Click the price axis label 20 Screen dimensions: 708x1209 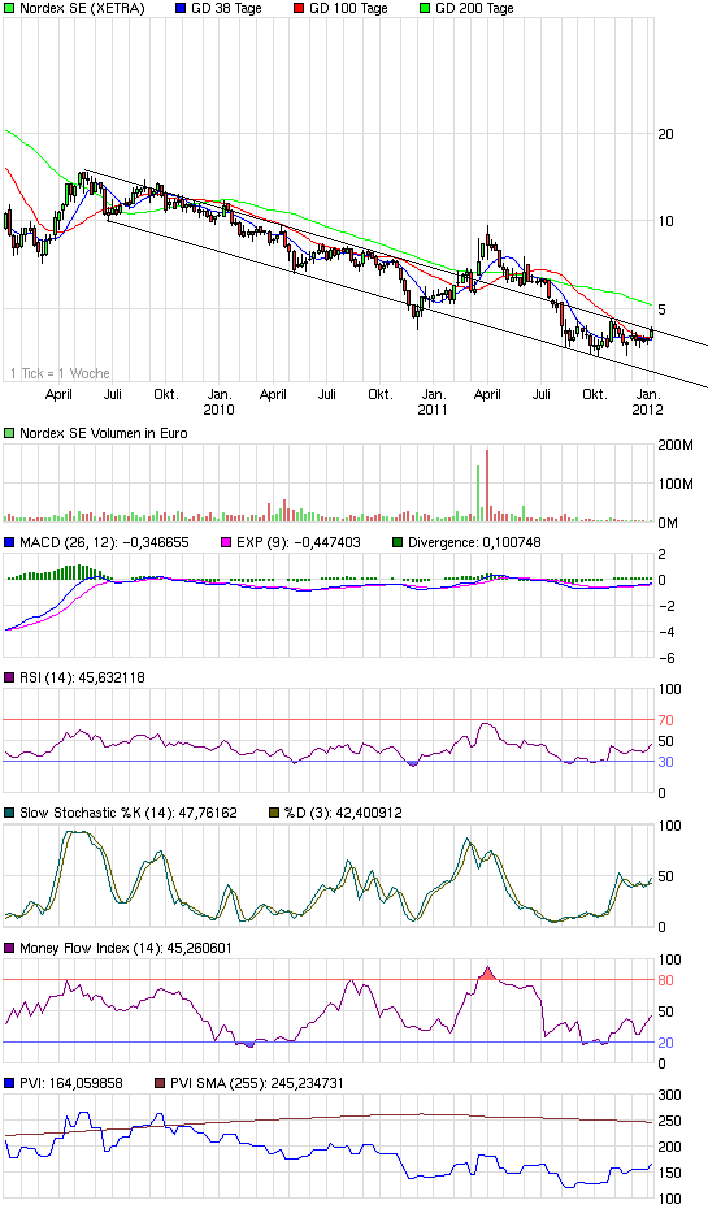click(666, 134)
